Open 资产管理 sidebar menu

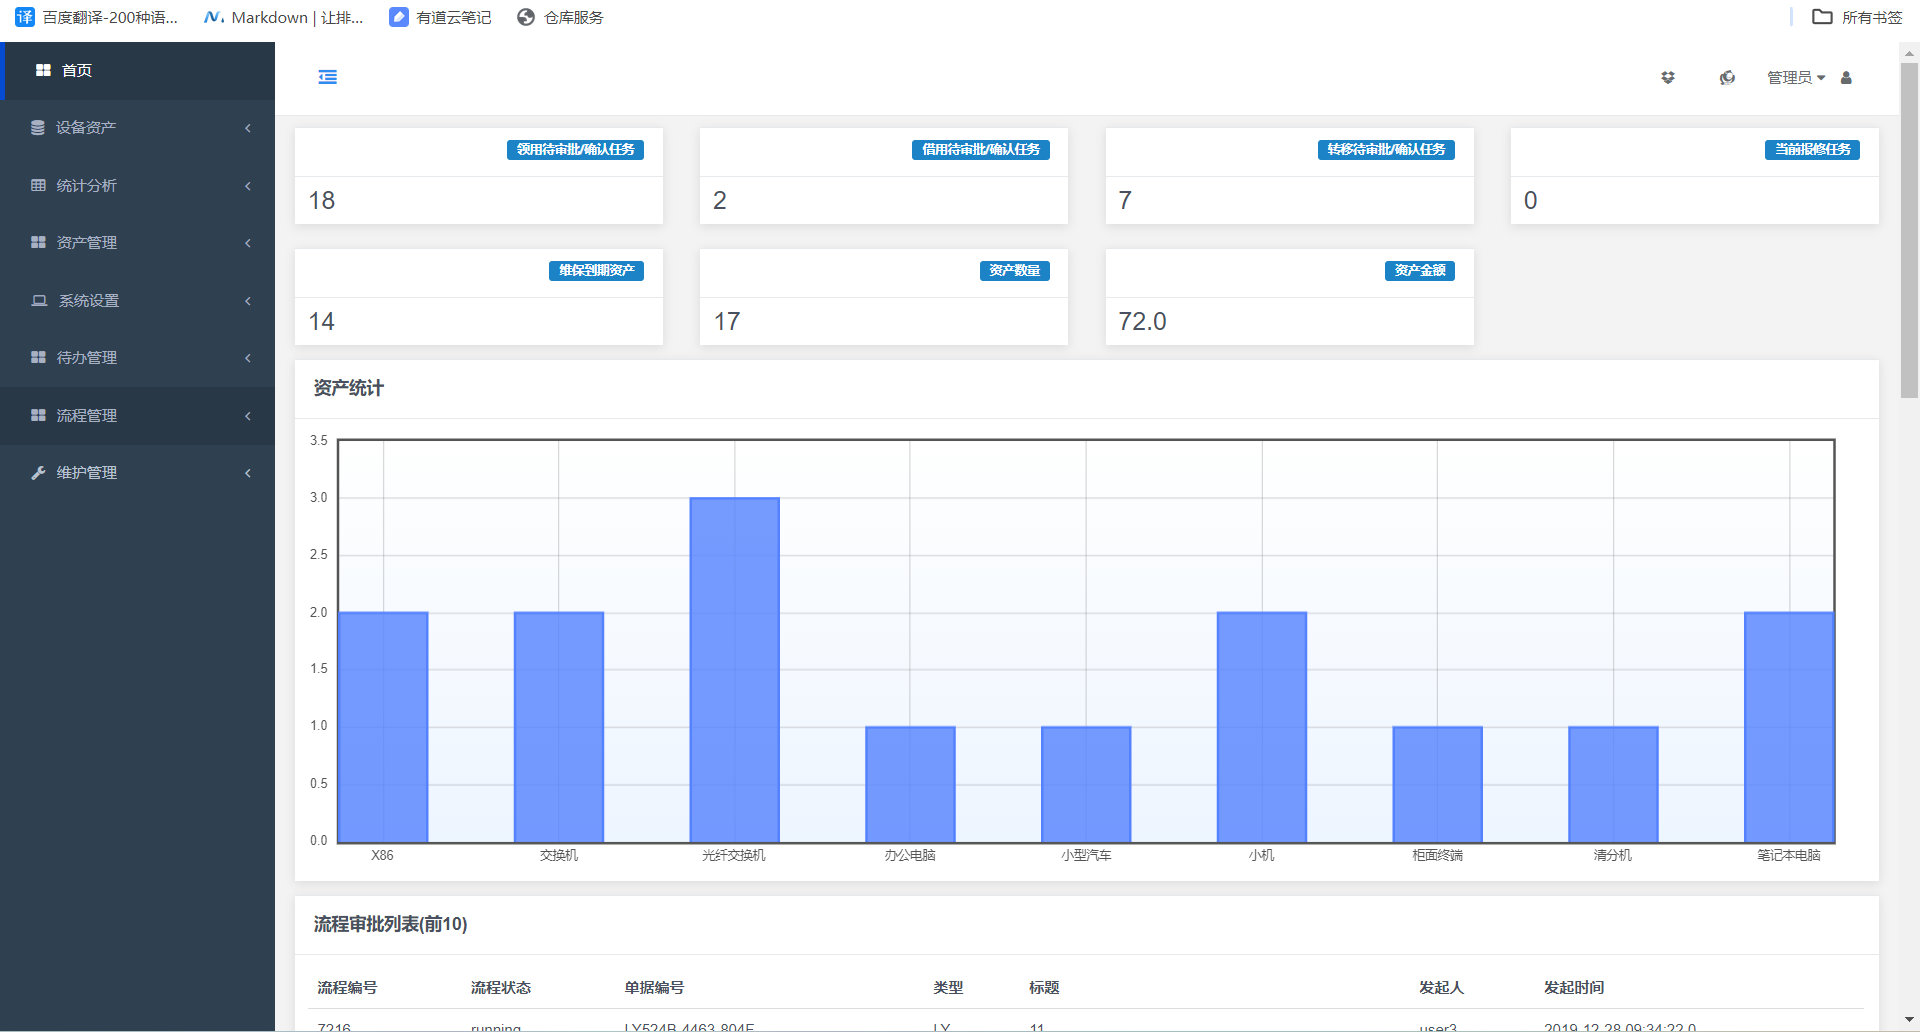[137, 243]
